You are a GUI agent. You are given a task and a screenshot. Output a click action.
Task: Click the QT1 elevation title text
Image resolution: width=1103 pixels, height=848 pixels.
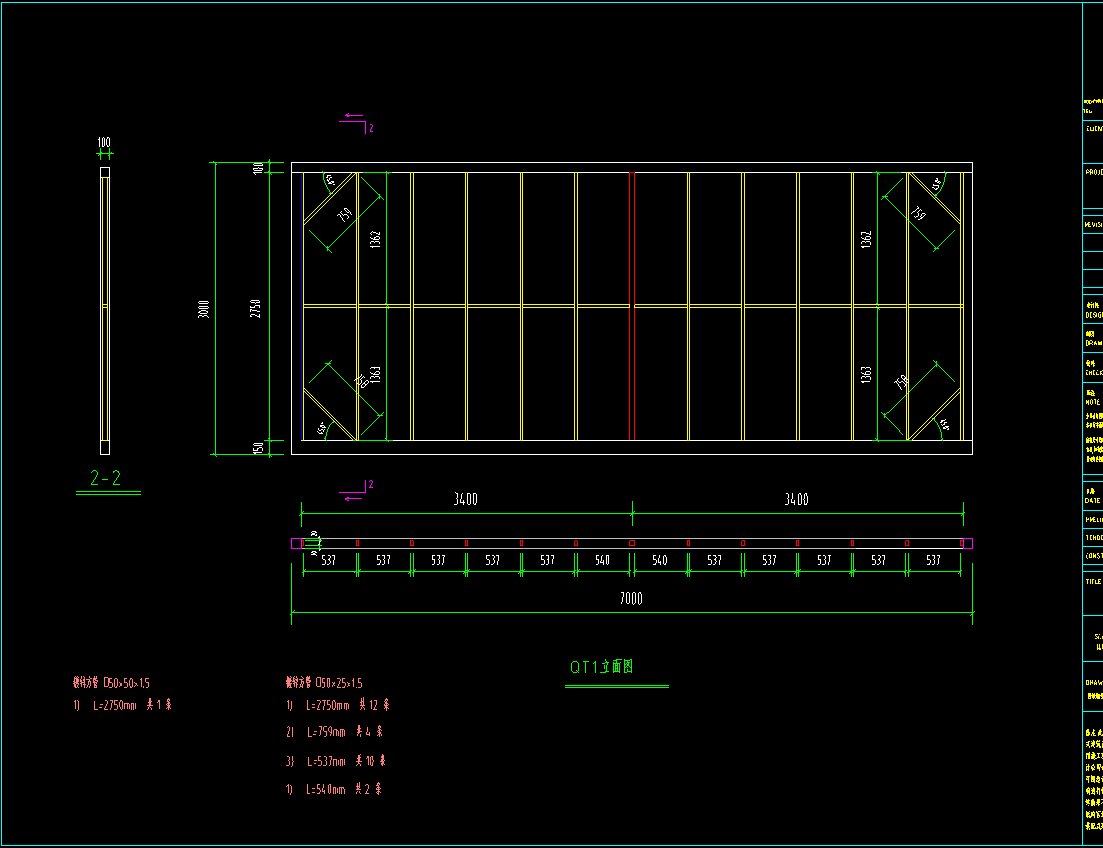[x=602, y=667]
